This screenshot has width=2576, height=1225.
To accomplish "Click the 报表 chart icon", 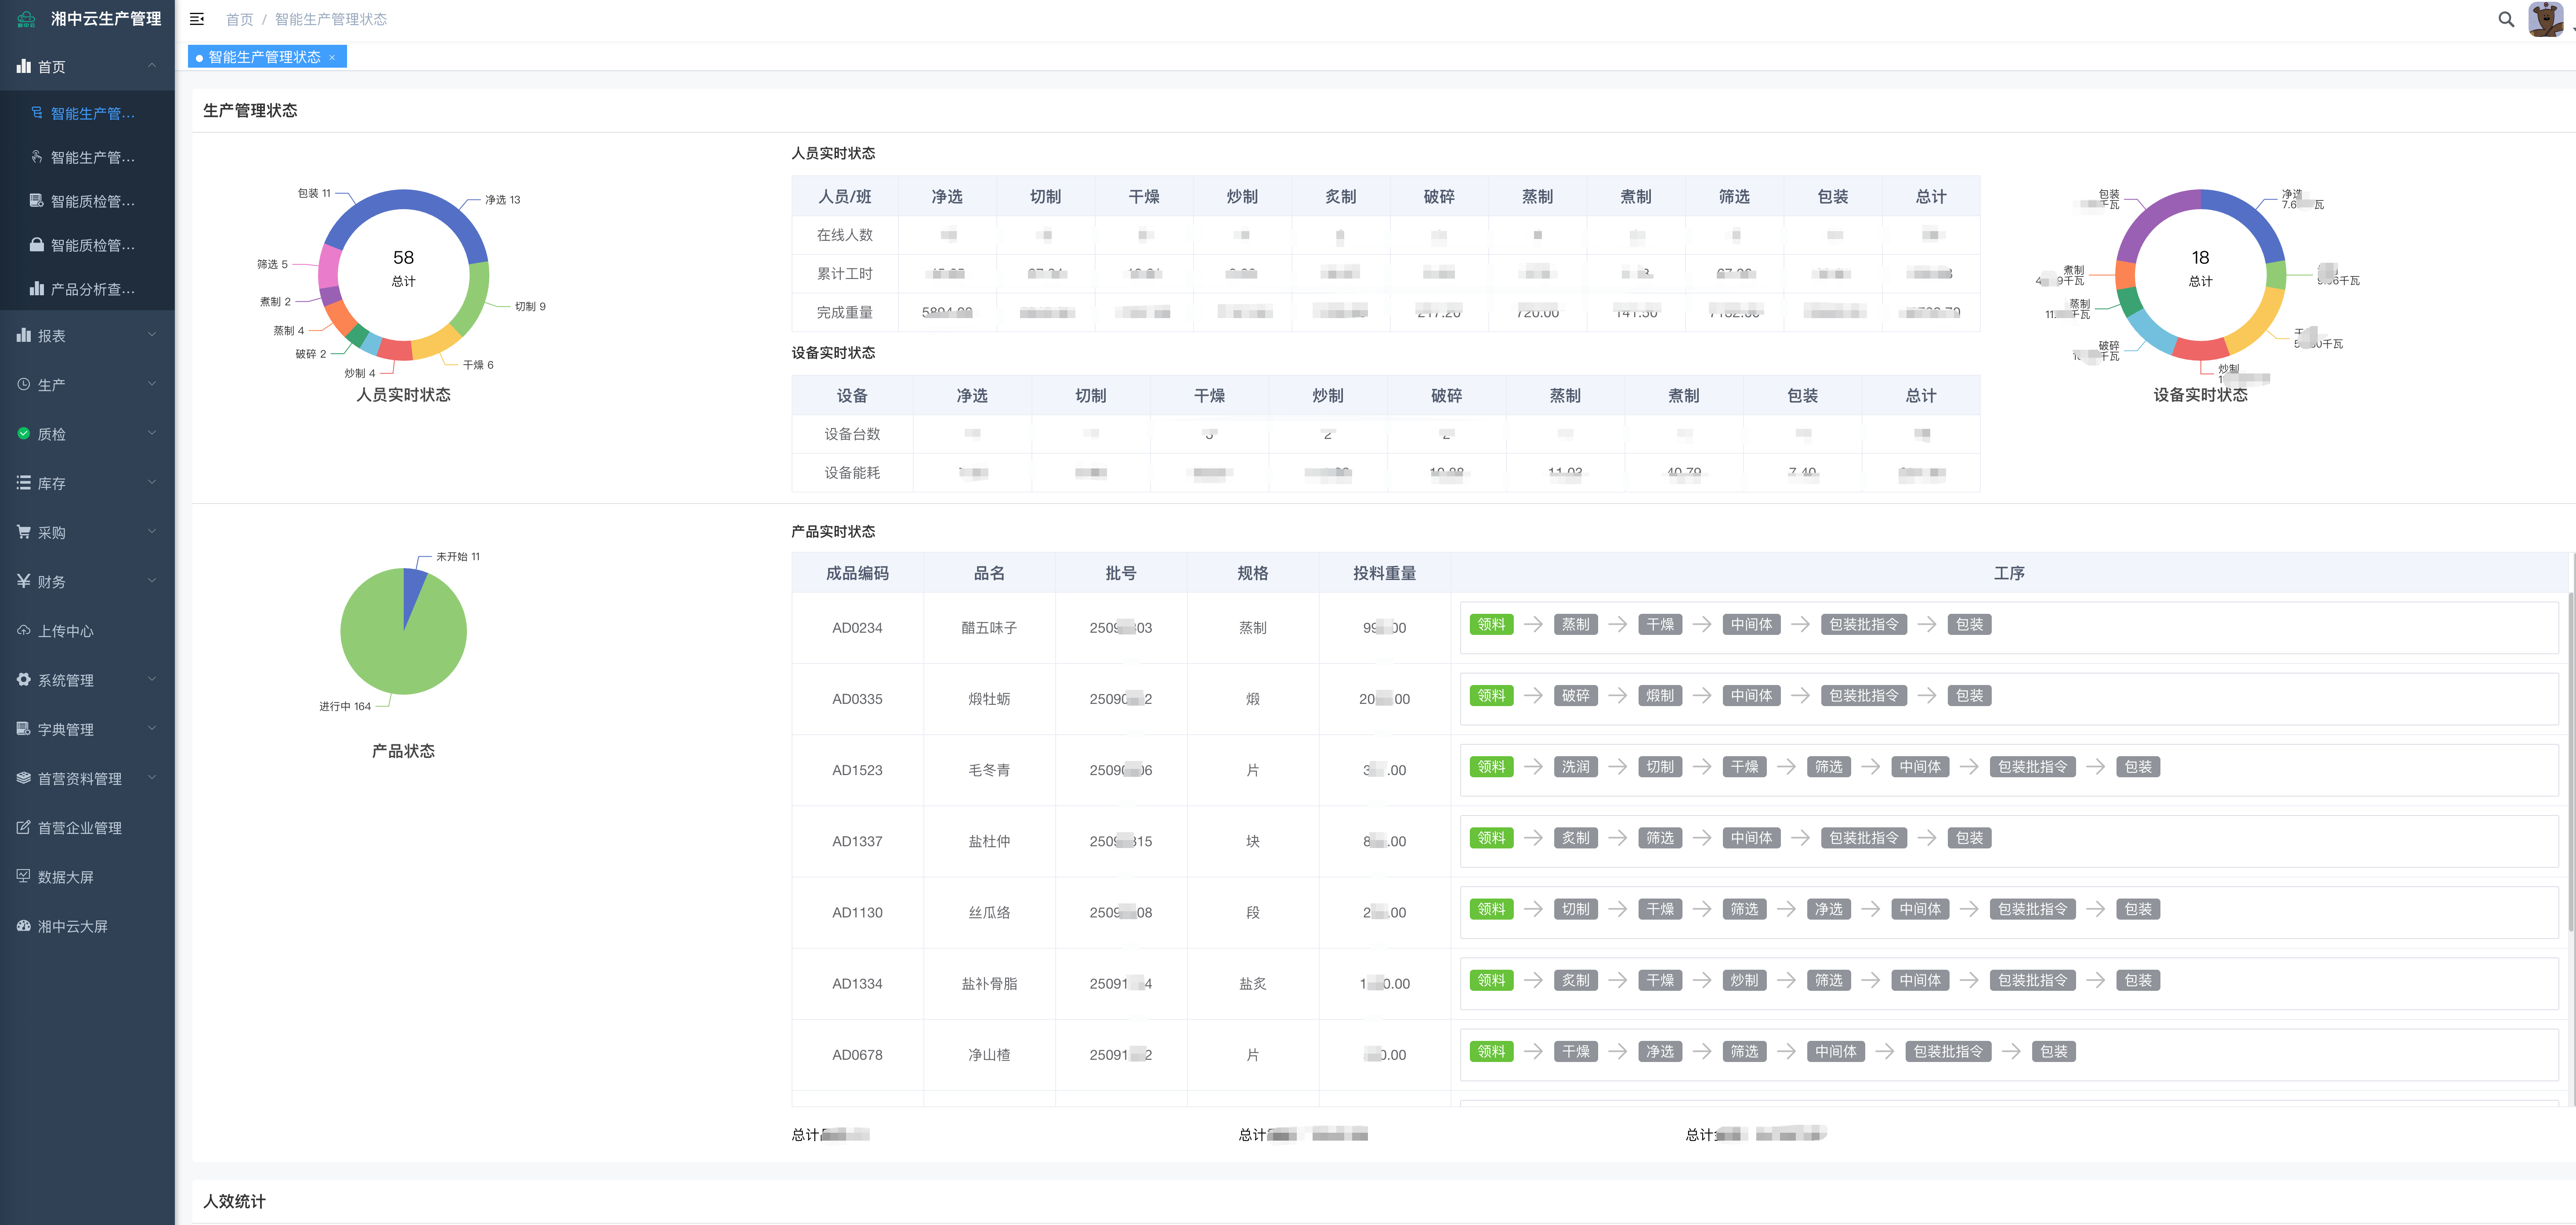I will [x=24, y=335].
